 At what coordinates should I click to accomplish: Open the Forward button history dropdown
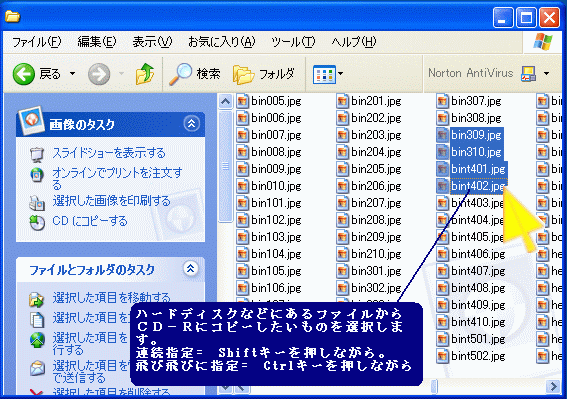[x=122, y=74]
